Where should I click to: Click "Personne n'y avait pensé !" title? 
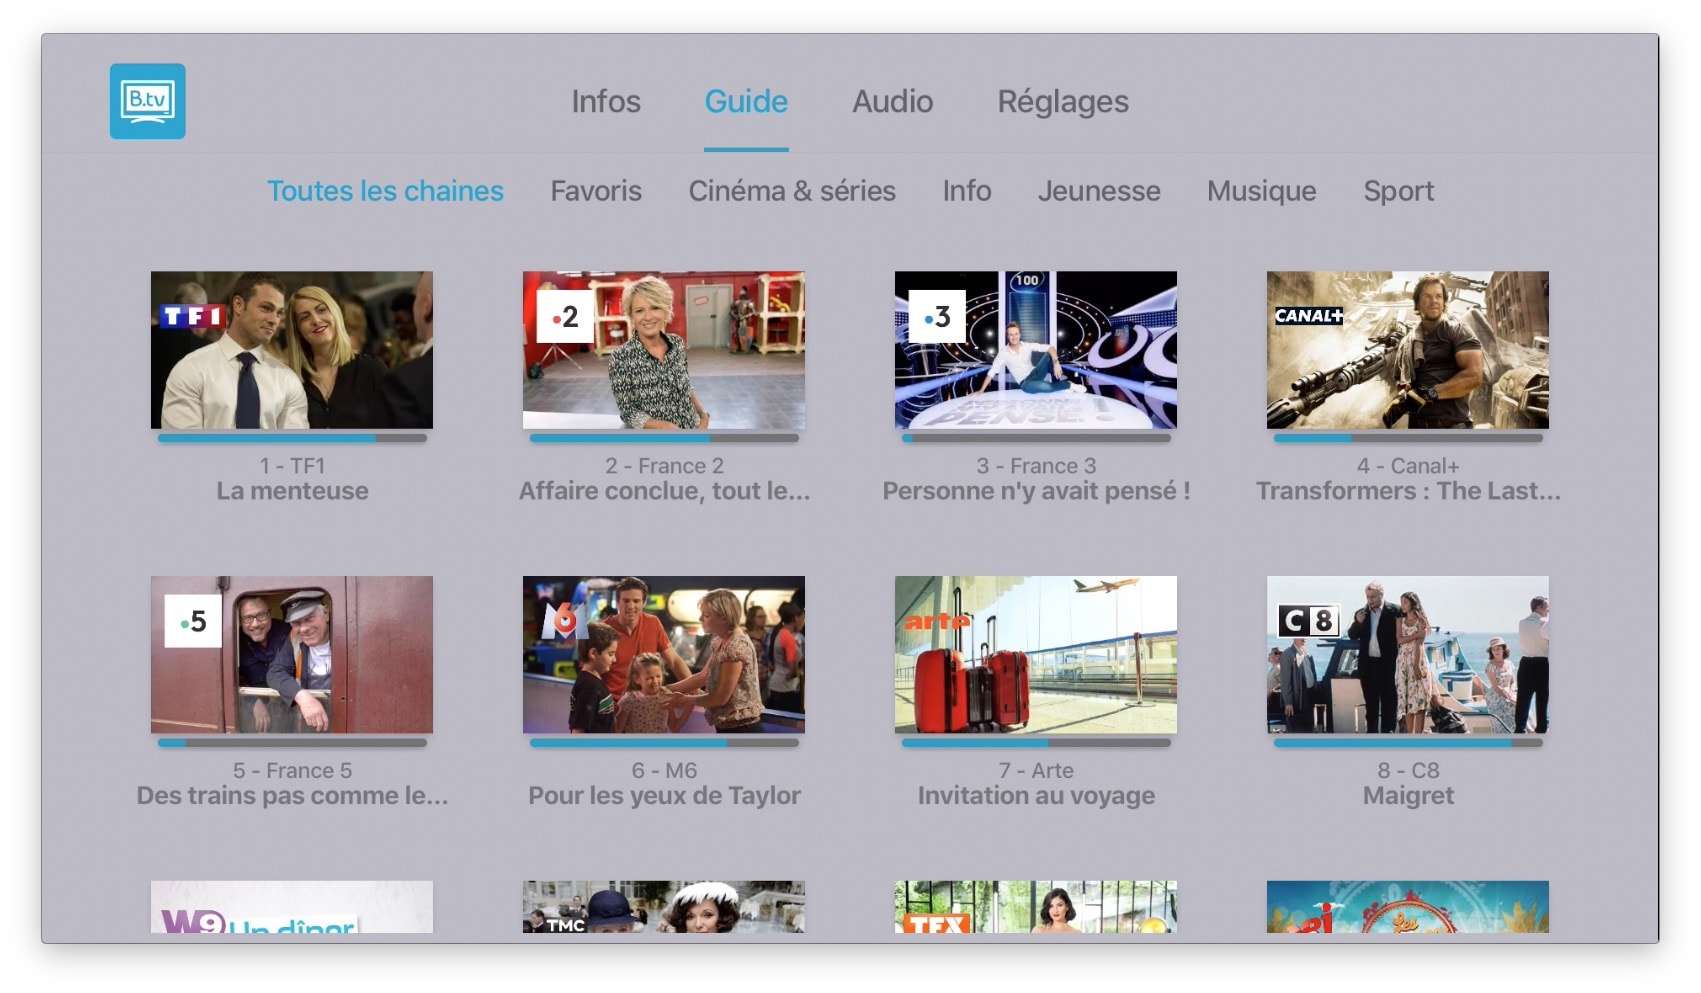click(1036, 491)
